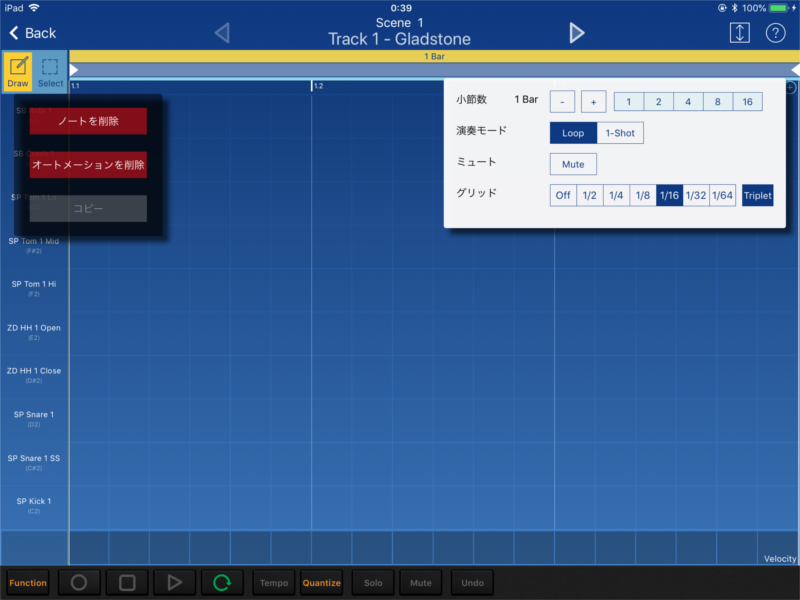Set bar length to 16
The image size is (800, 600).
tap(747, 102)
